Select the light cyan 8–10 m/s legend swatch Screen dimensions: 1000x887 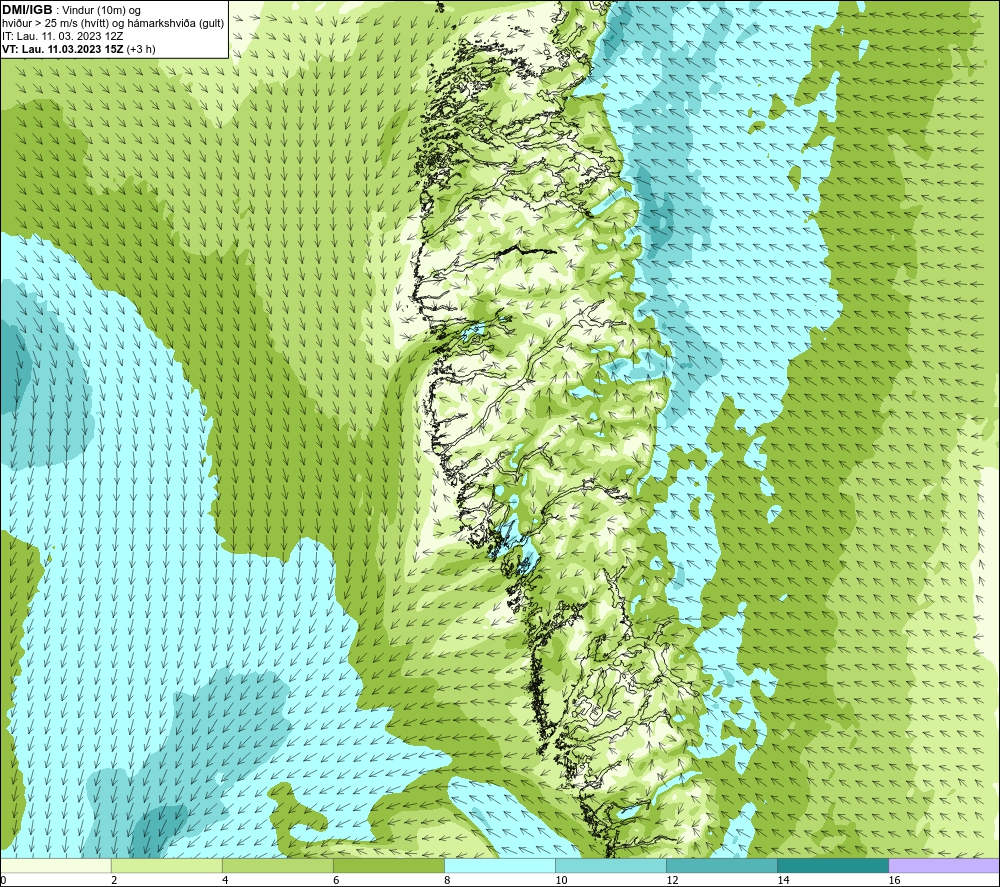[x=500, y=865]
